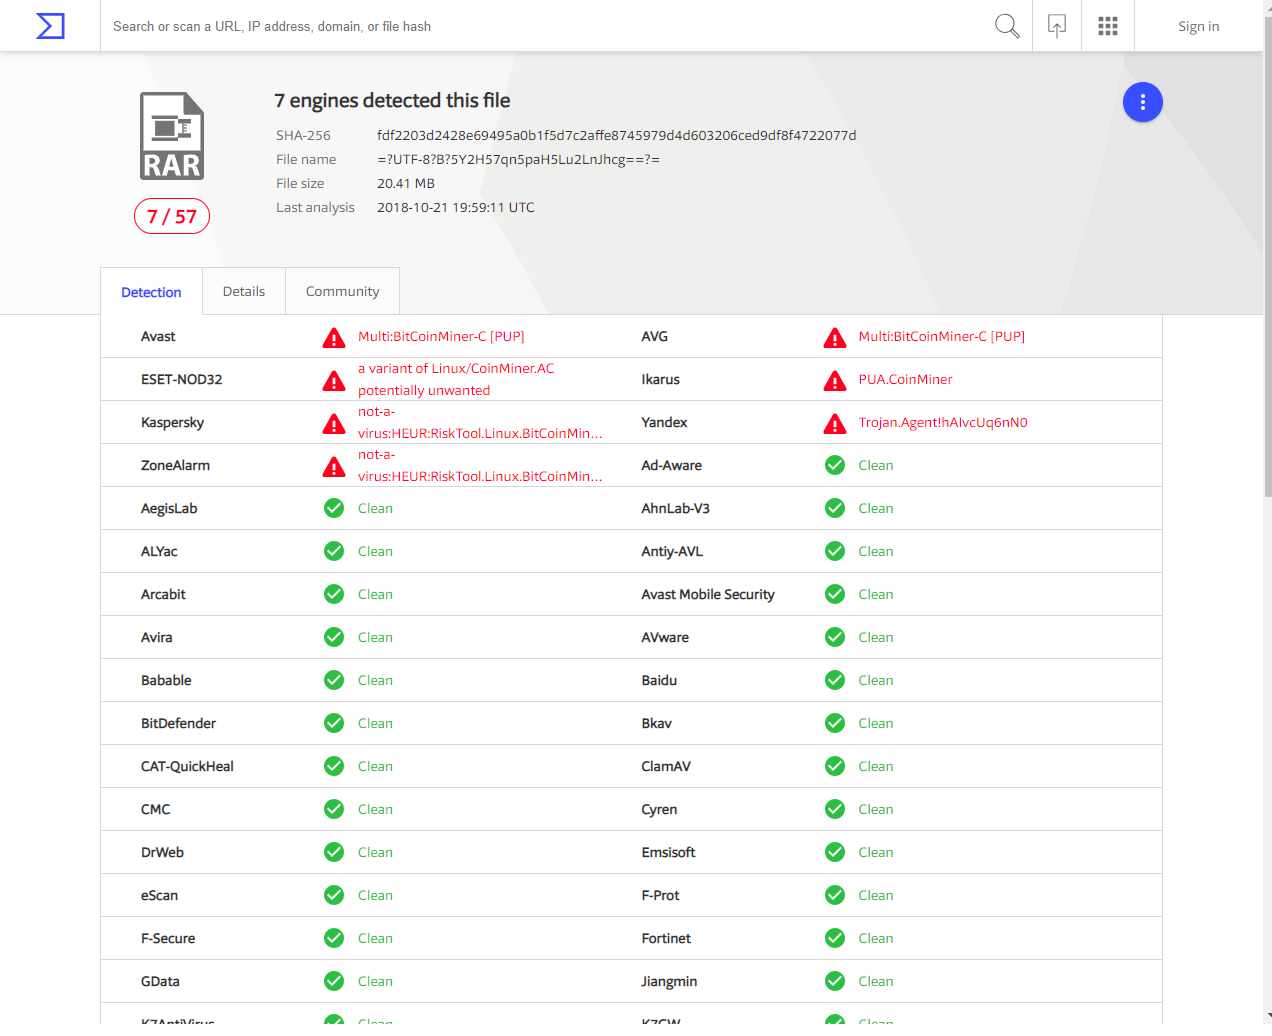Click the Ikarus warning triangle icon

[835, 381]
